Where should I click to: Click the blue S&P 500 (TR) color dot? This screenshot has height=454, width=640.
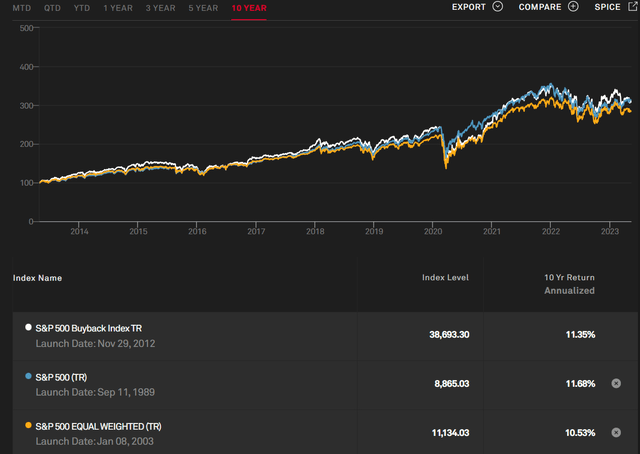click(x=28, y=376)
